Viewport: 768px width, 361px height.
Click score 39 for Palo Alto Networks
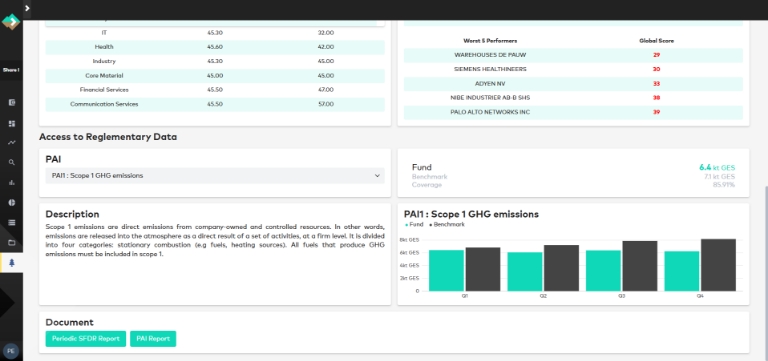point(656,112)
